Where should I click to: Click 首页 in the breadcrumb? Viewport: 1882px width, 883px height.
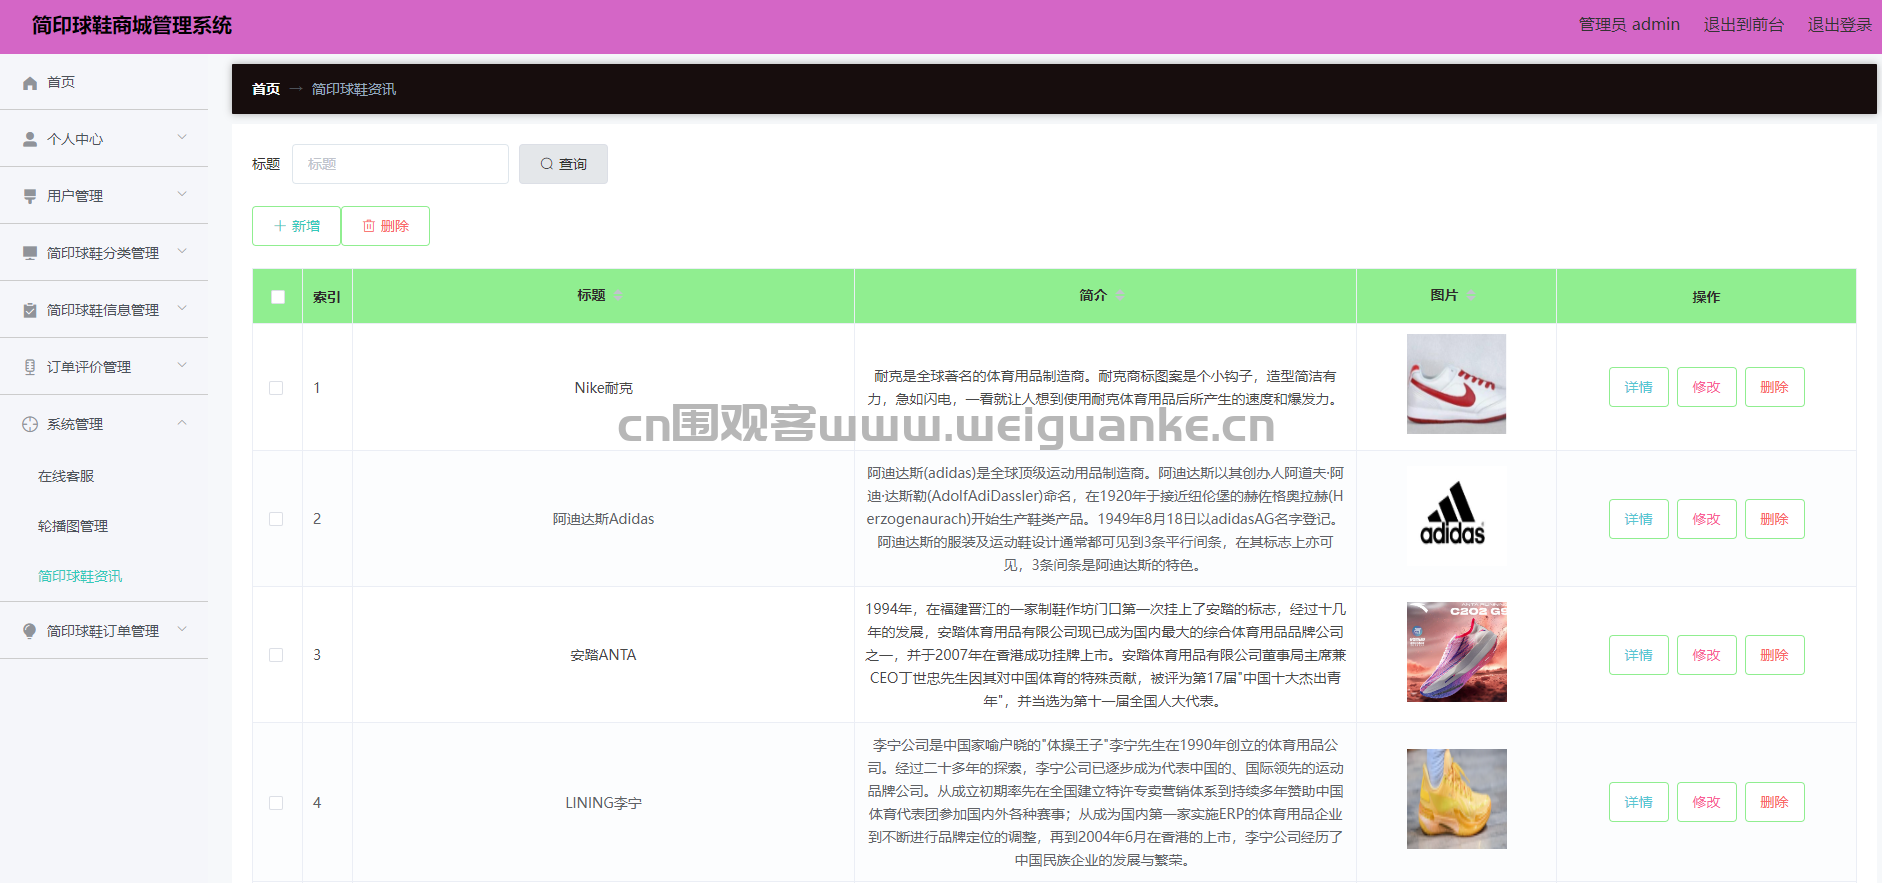click(x=266, y=89)
